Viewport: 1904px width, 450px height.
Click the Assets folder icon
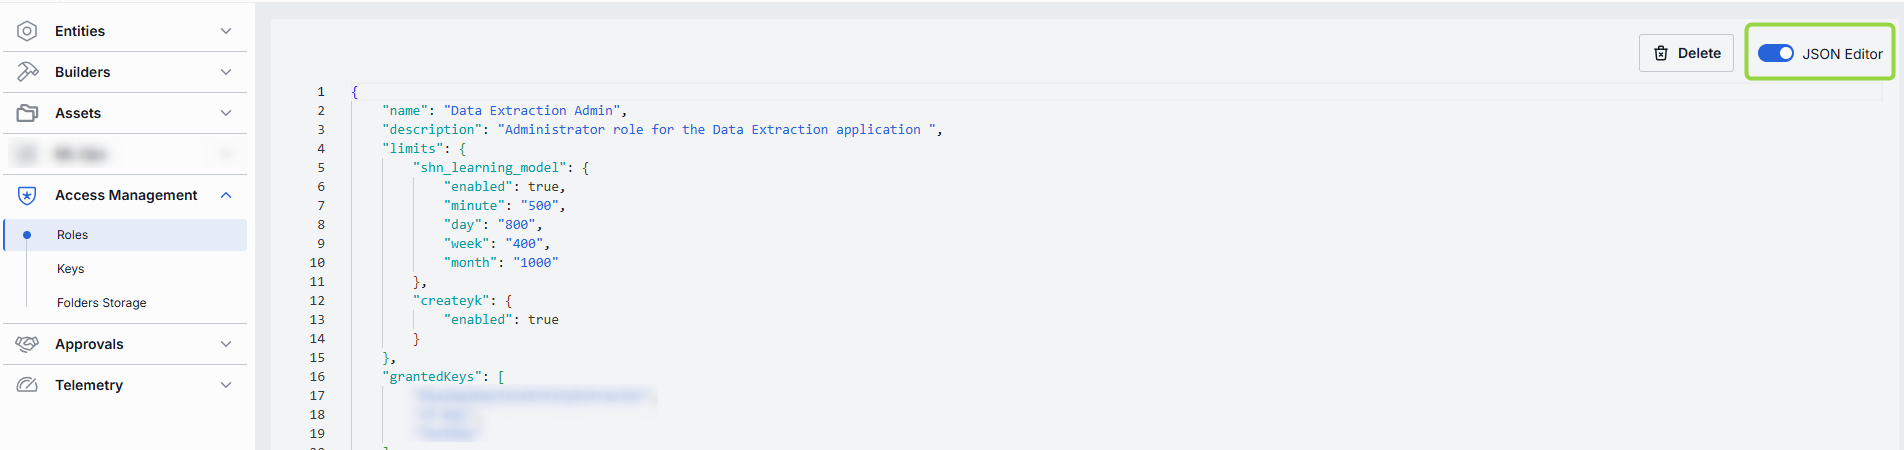pyautogui.click(x=27, y=113)
